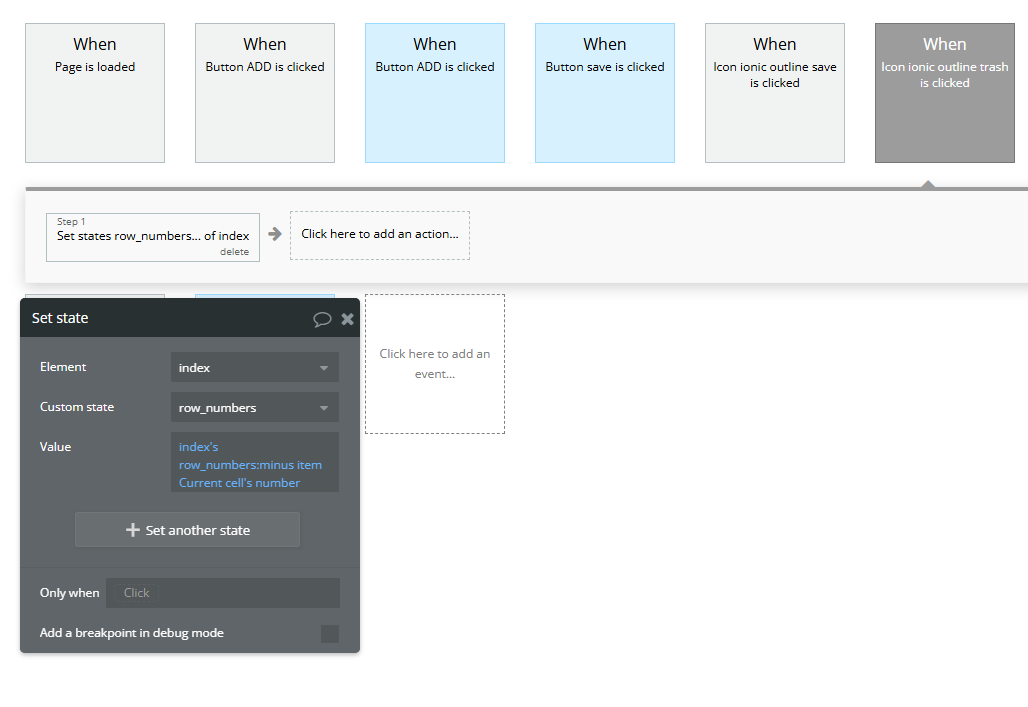The width and height of the screenshot is (1028, 707).
Task: Click here to add an event
Action: pyautogui.click(x=435, y=364)
